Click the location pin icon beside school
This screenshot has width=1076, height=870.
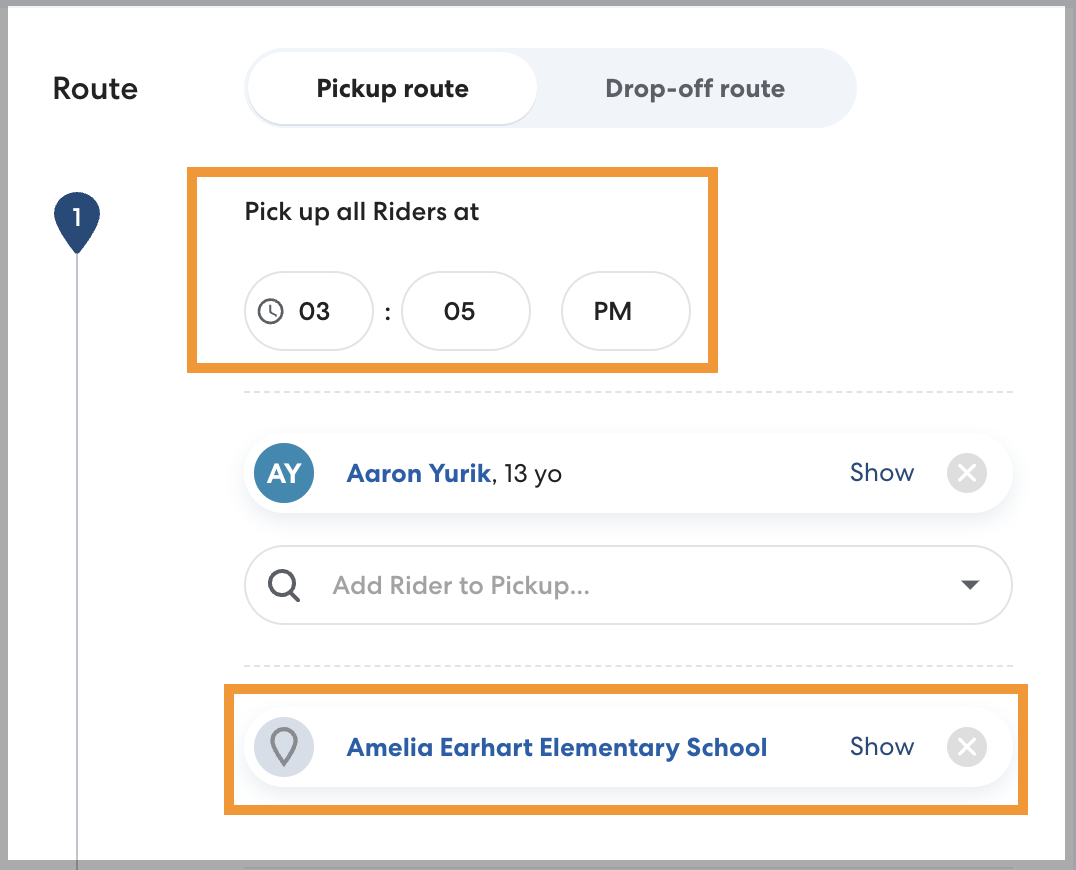click(x=284, y=747)
